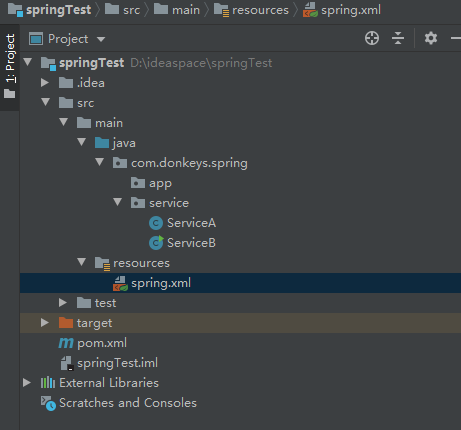Click the blue java source folder icon
Viewport: 461px width, 430px height.
(102, 143)
